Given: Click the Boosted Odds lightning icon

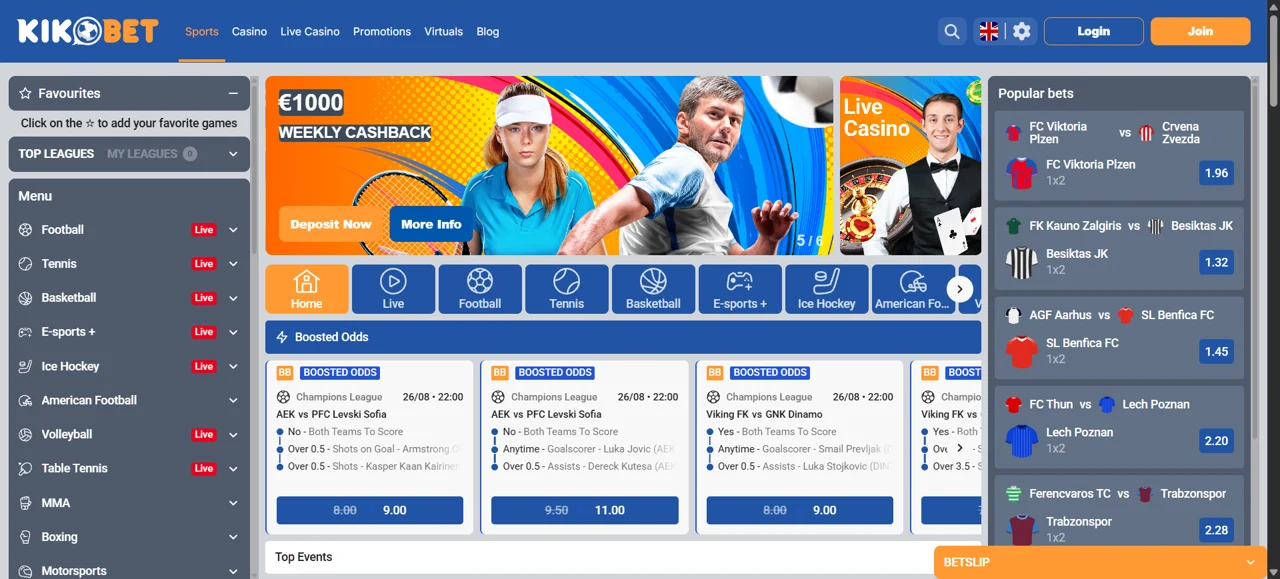Looking at the screenshot, I should pos(282,337).
